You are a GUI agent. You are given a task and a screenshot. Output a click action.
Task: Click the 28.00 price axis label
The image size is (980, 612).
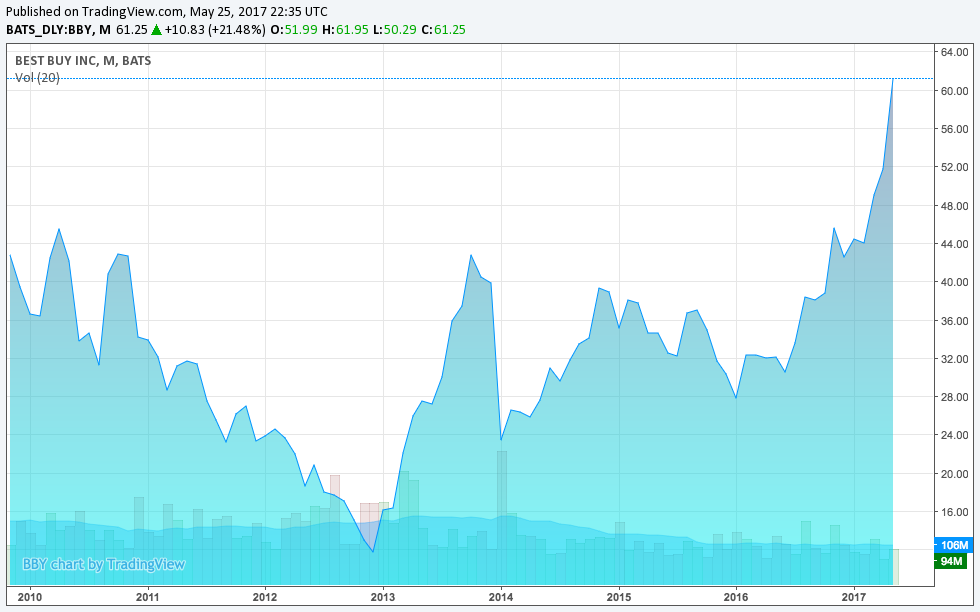pyautogui.click(x=955, y=398)
